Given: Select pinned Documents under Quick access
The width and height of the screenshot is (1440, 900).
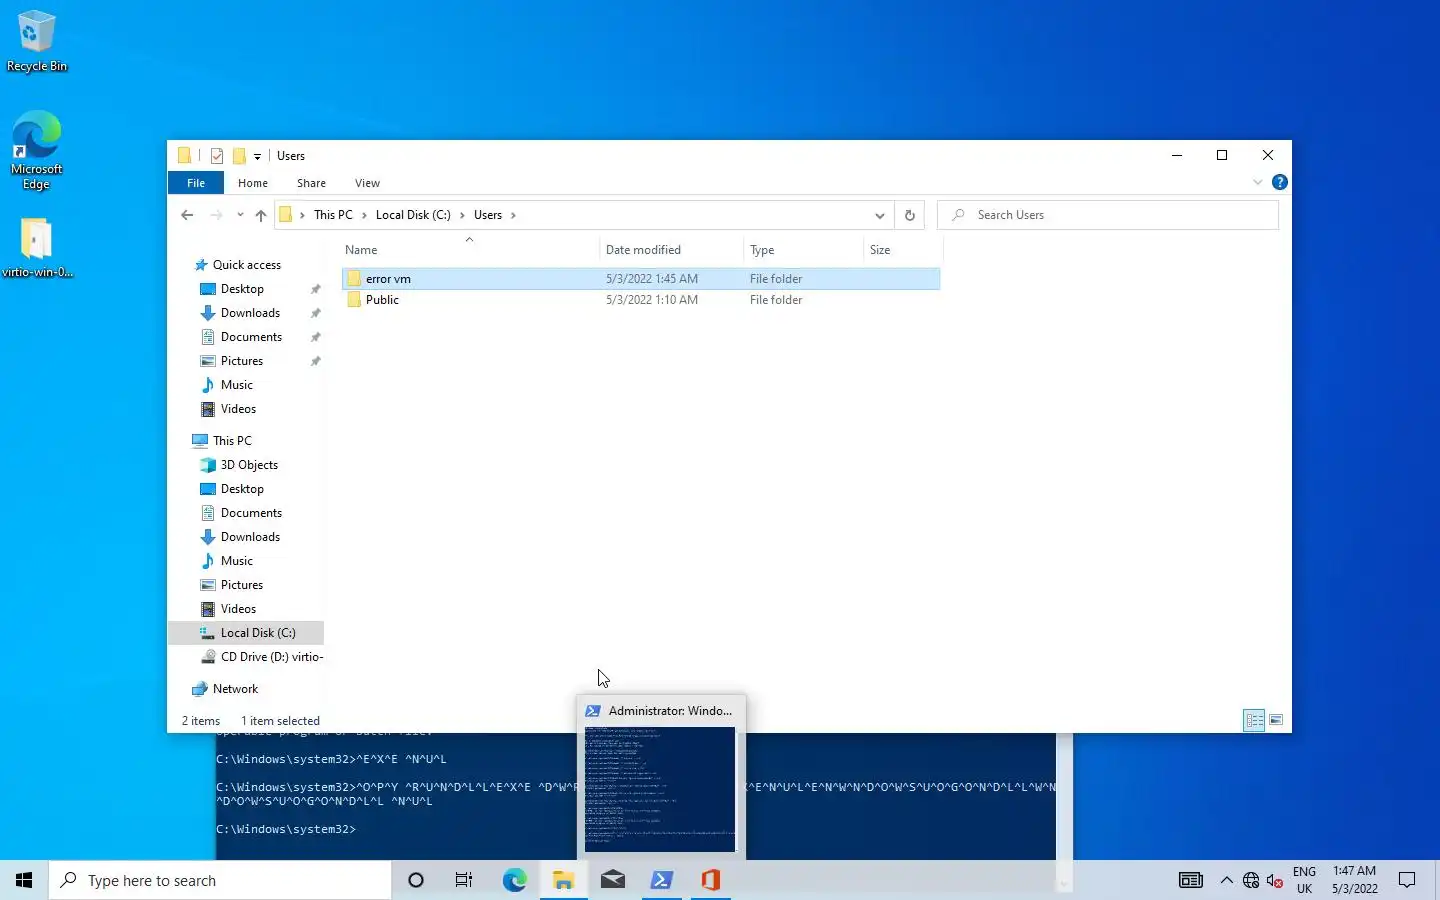Looking at the screenshot, I should (251, 337).
